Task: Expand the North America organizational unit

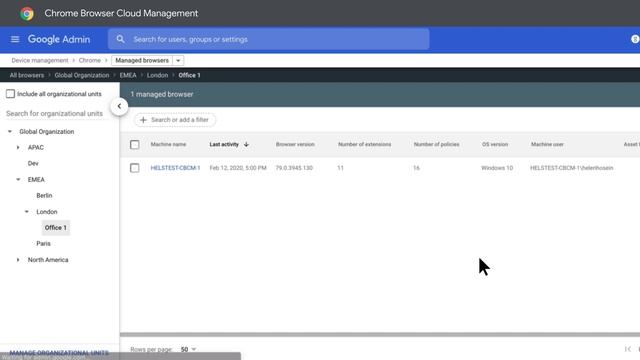Action: pos(18,260)
